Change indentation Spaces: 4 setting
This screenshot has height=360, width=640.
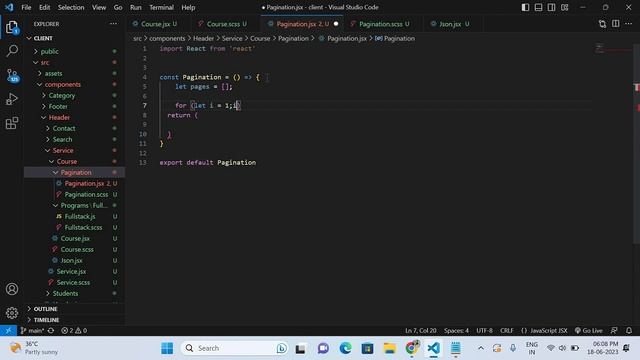(456, 330)
